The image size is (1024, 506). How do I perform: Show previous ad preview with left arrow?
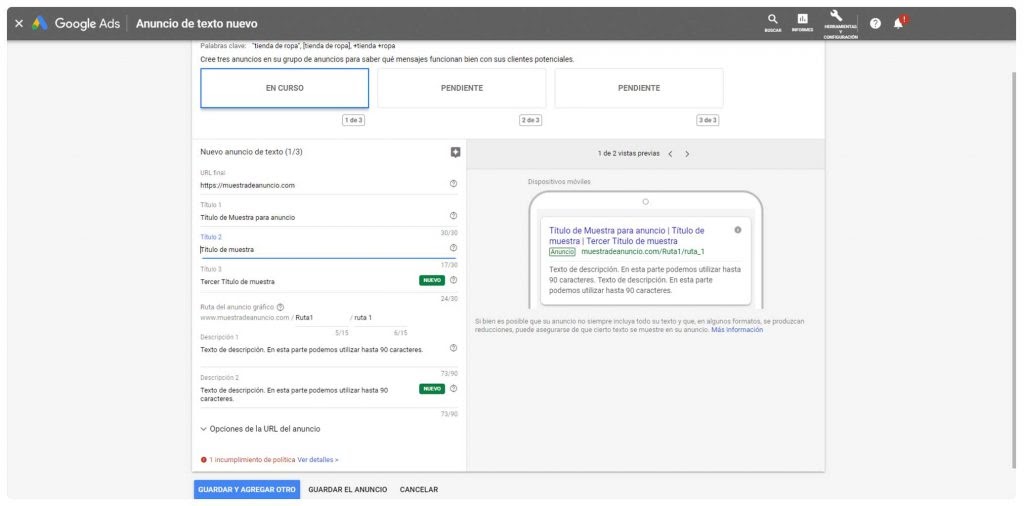(670, 154)
